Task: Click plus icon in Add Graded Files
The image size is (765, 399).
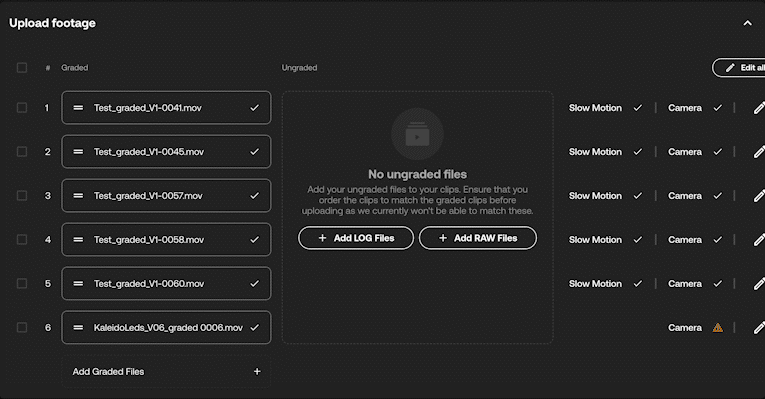Action: 257,371
